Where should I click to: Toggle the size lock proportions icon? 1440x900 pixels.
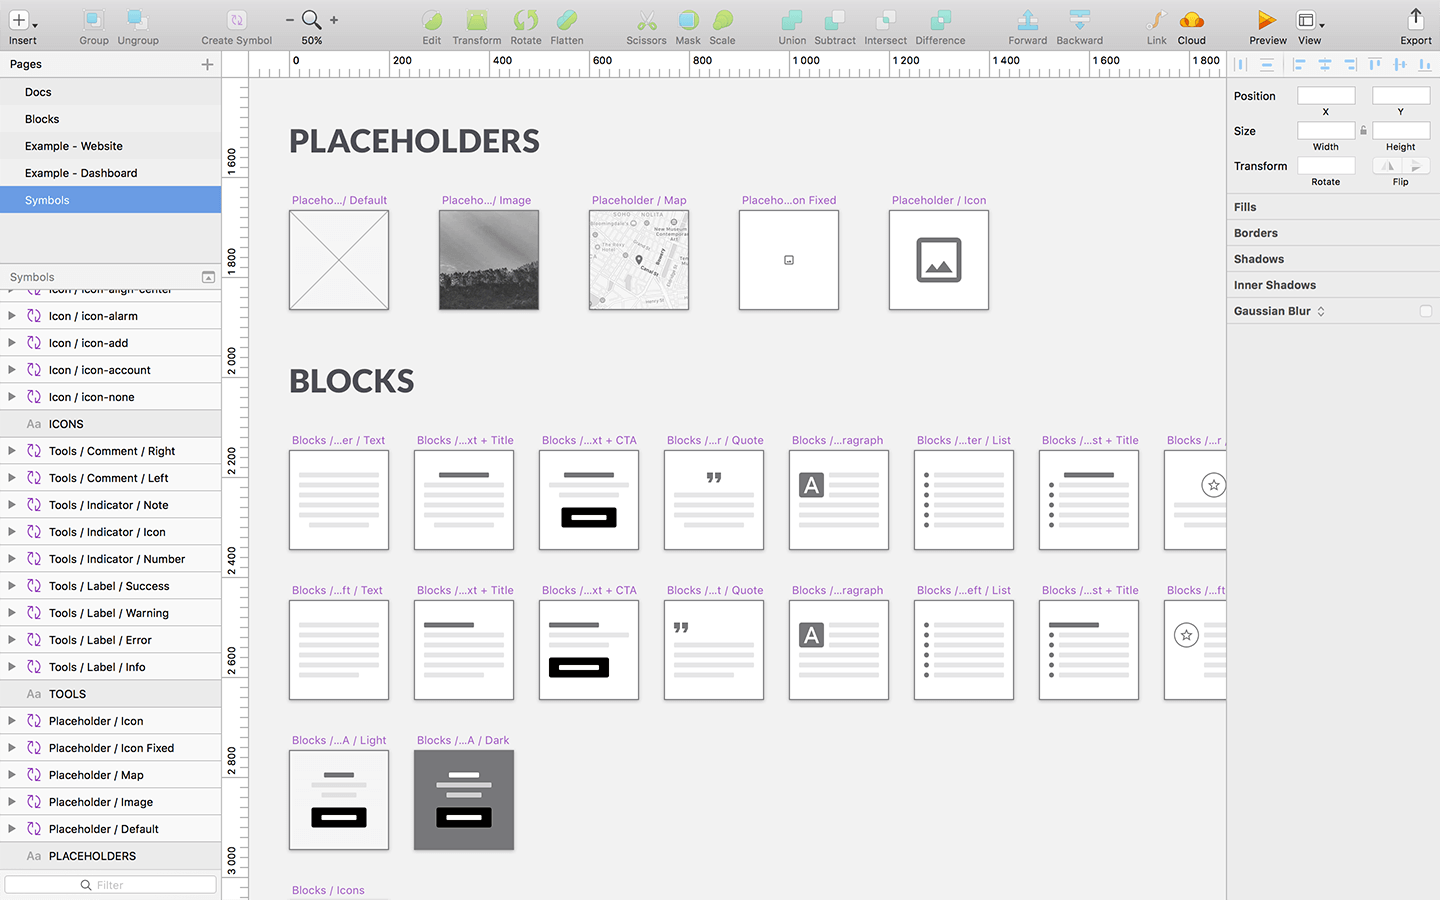pyautogui.click(x=1363, y=131)
